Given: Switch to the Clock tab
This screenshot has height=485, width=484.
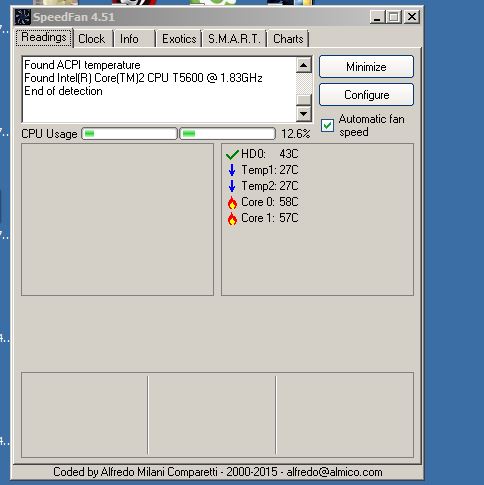Looking at the screenshot, I should tap(93, 39).
